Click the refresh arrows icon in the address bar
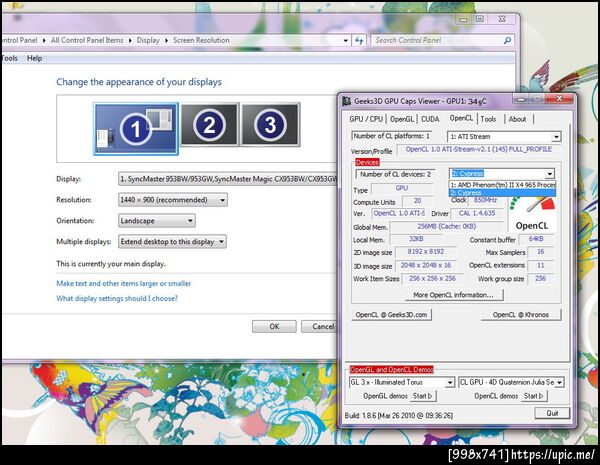This screenshot has width=600, height=465. point(359,40)
